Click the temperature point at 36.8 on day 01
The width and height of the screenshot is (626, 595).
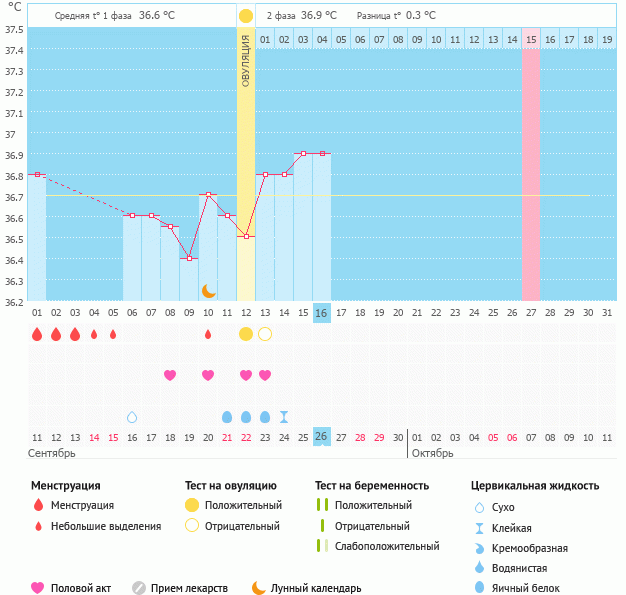point(38,175)
